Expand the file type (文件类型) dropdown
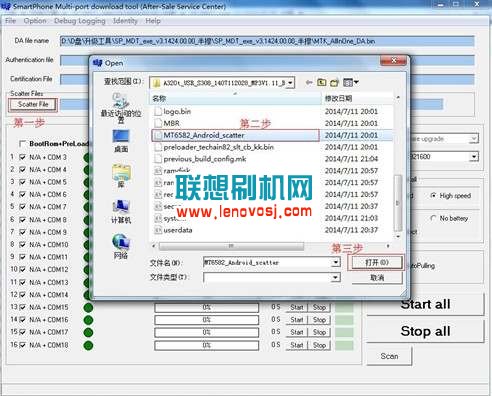The height and width of the screenshot is (396, 492). point(336,277)
